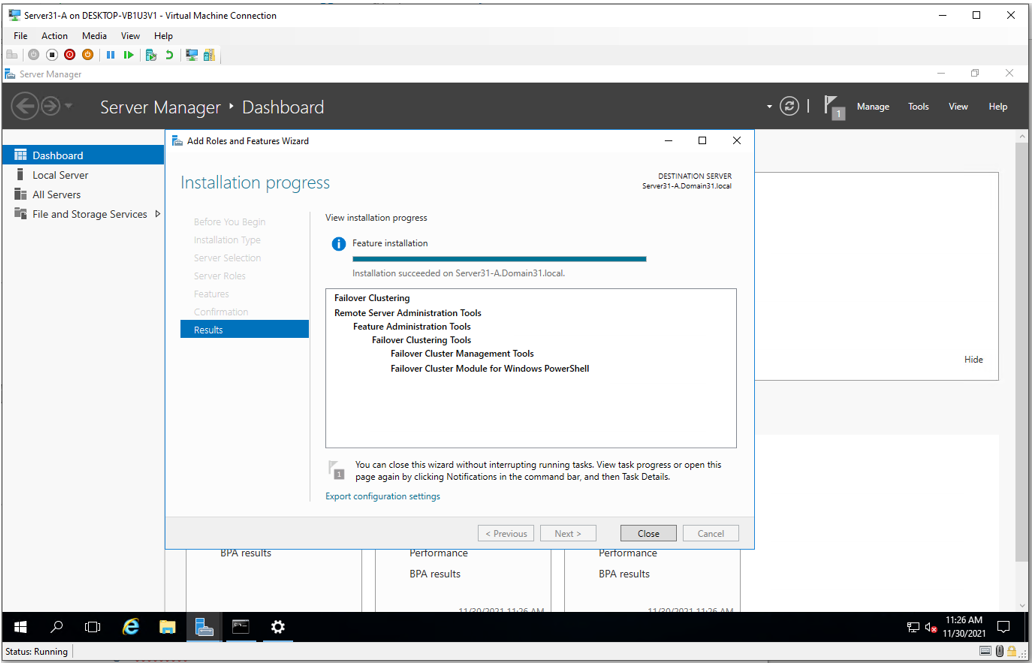Open Command Prompt taskbar icon
The width and height of the screenshot is (1032, 663).
tap(241, 627)
